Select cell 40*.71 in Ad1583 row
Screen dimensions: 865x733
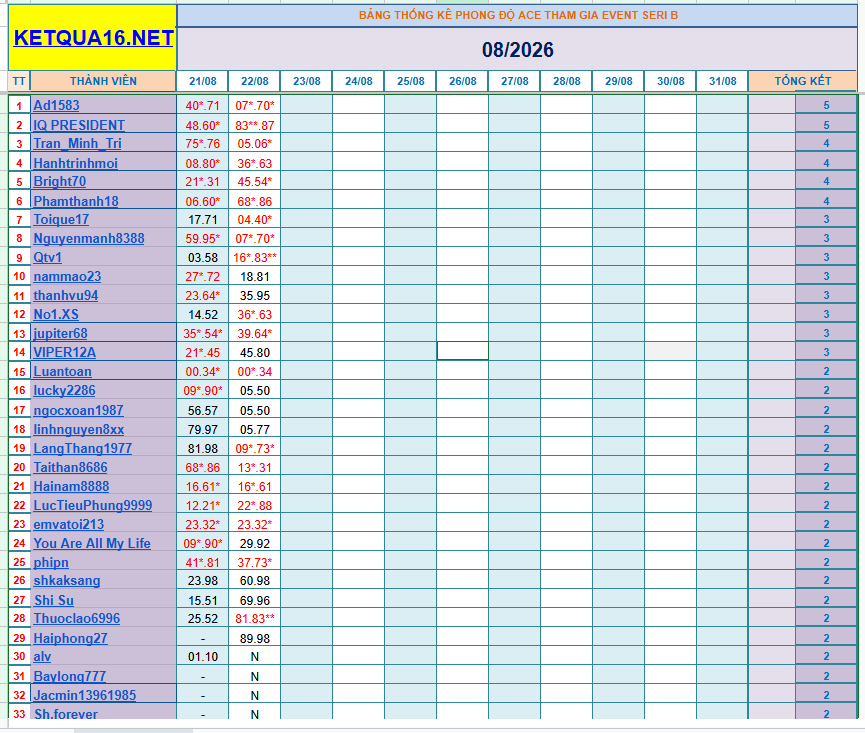tap(202, 105)
